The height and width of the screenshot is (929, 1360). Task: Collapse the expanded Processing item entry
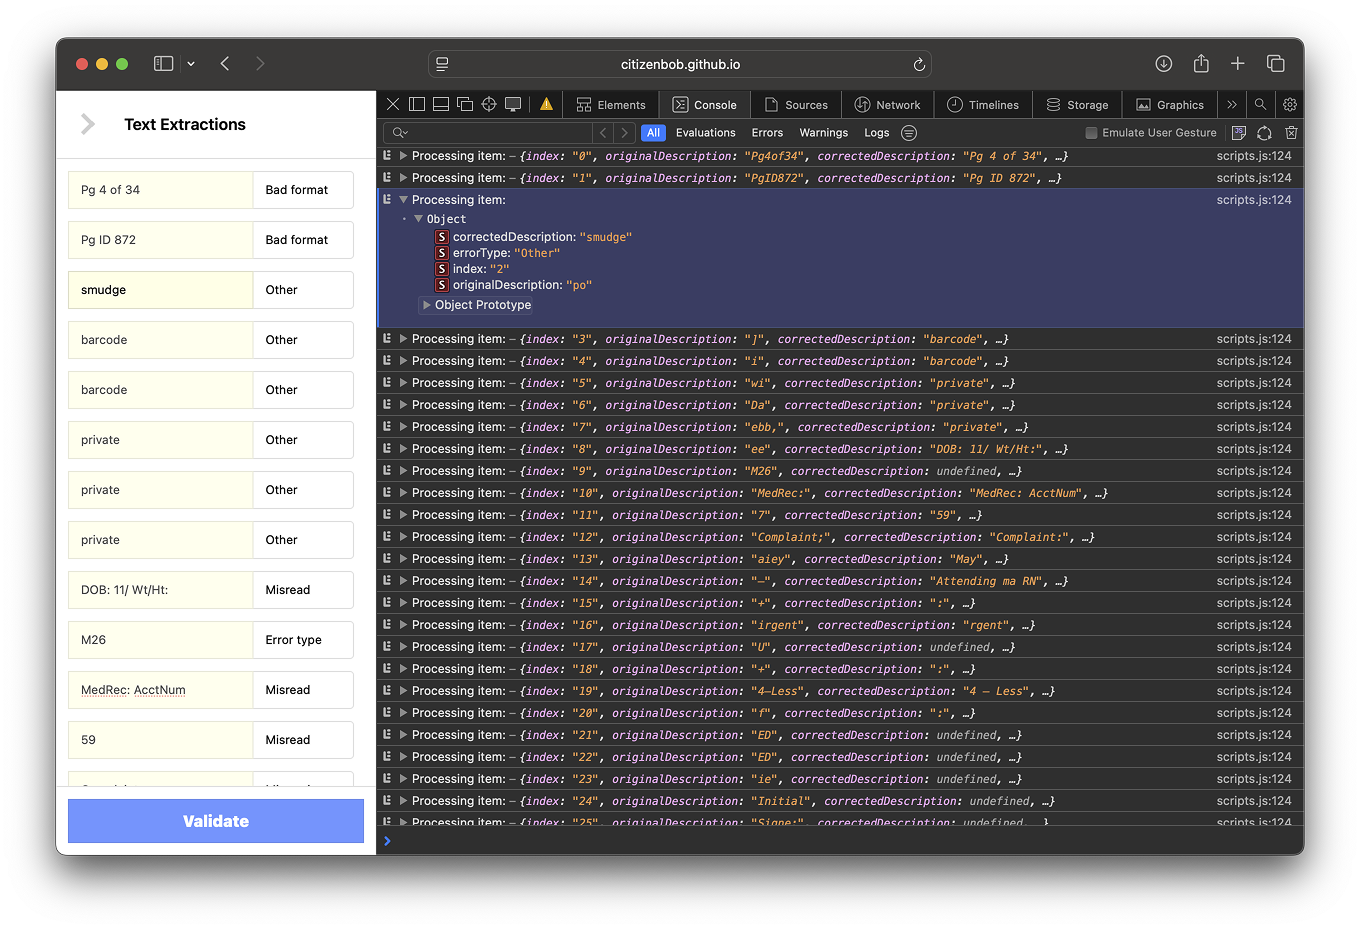(x=403, y=200)
